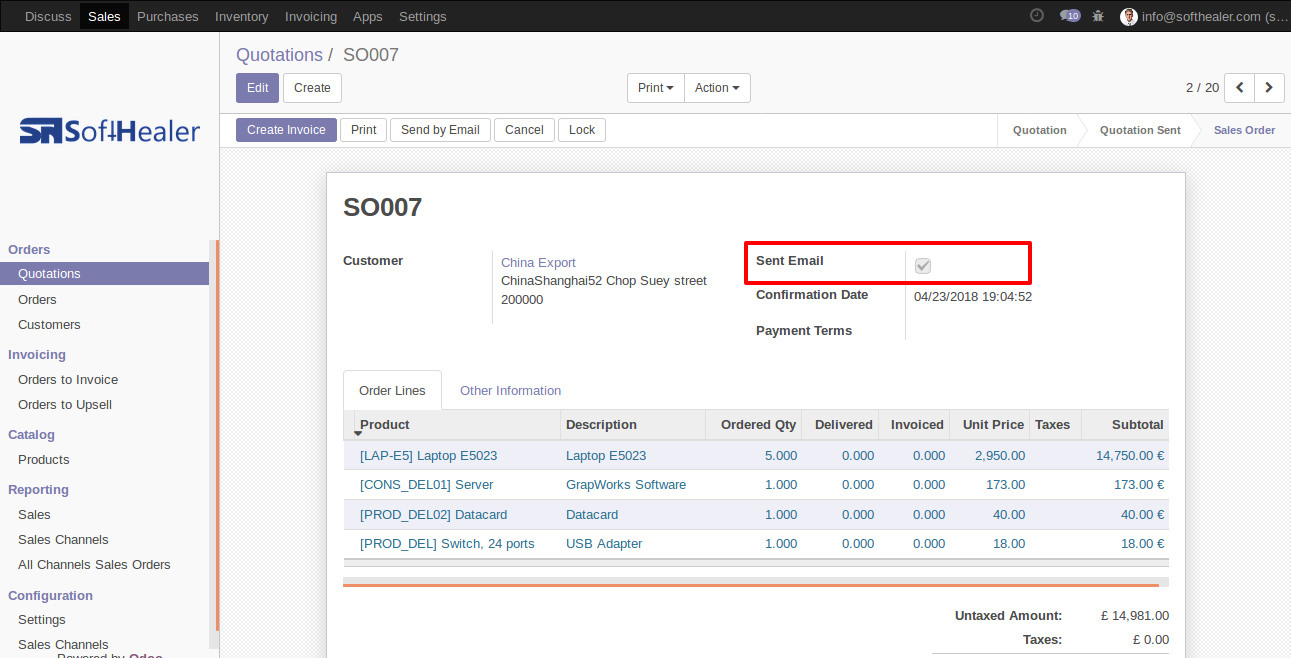This screenshot has width=1291, height=658.
Task: Click Create Invoice button
Action: [287, 130]
